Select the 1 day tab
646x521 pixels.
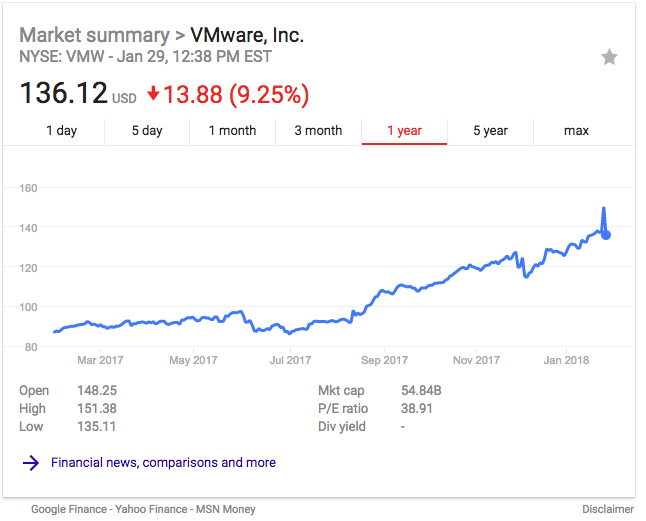click(61, 131)
